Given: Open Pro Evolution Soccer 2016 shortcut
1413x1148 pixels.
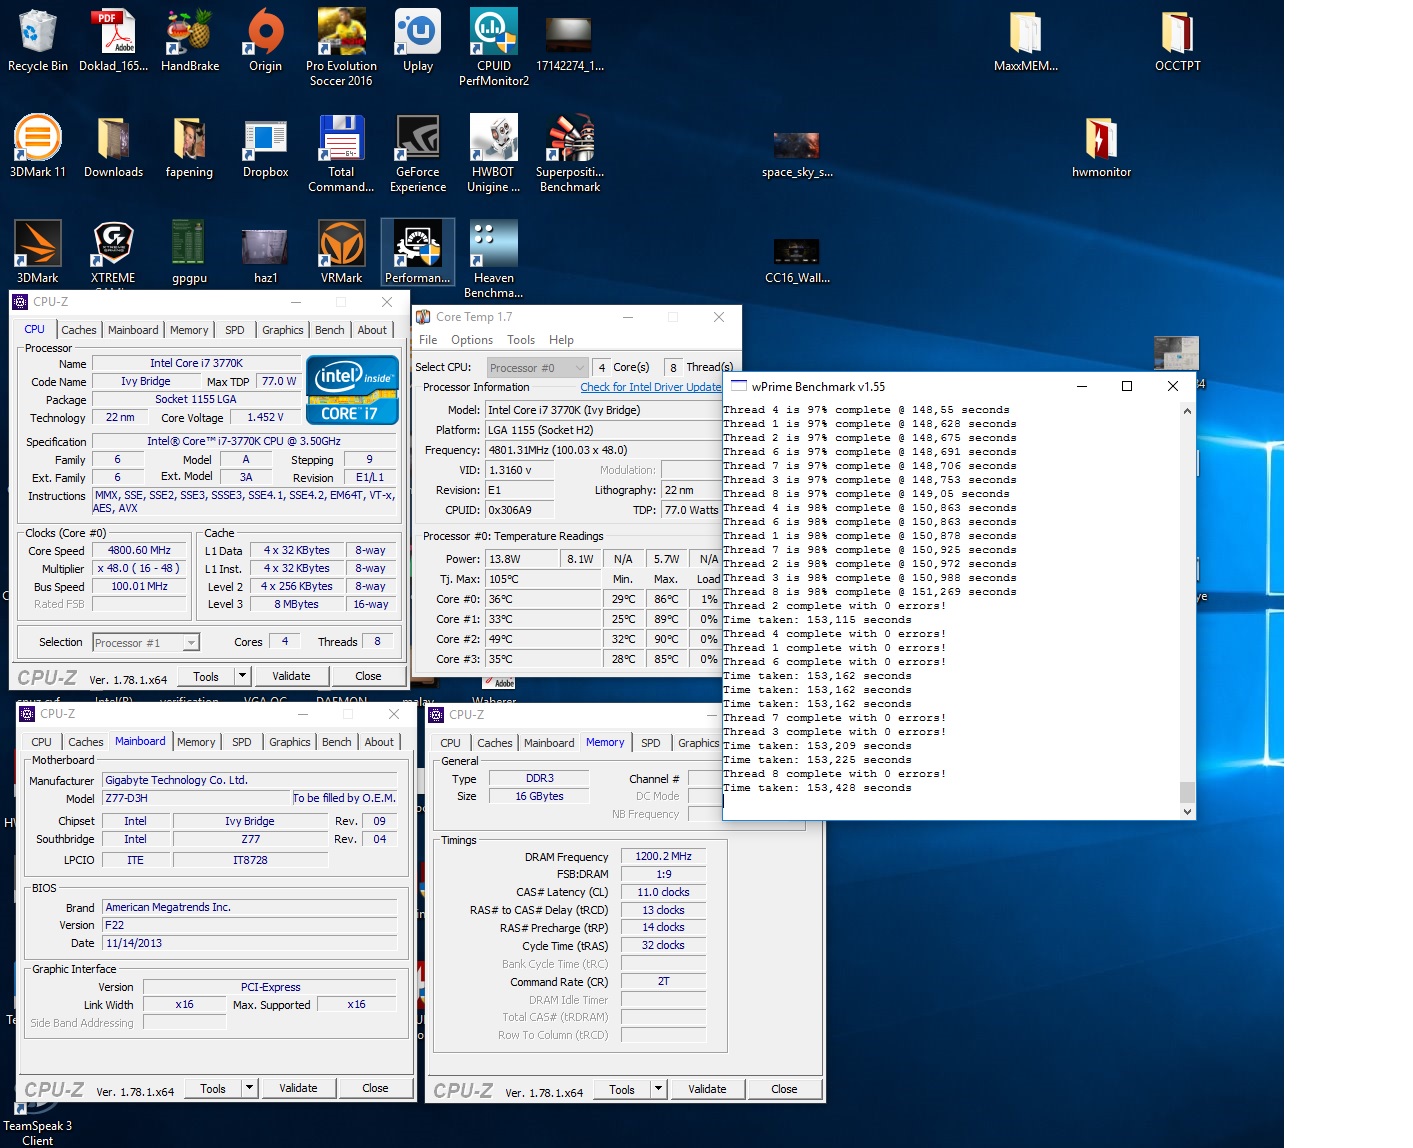Looking at the screenshot, I should pos(341,47).
